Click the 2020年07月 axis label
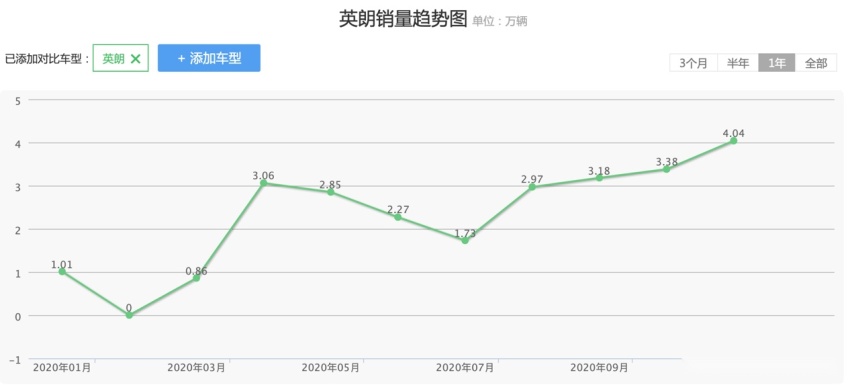The image size is (852, 385). [465, 368]
